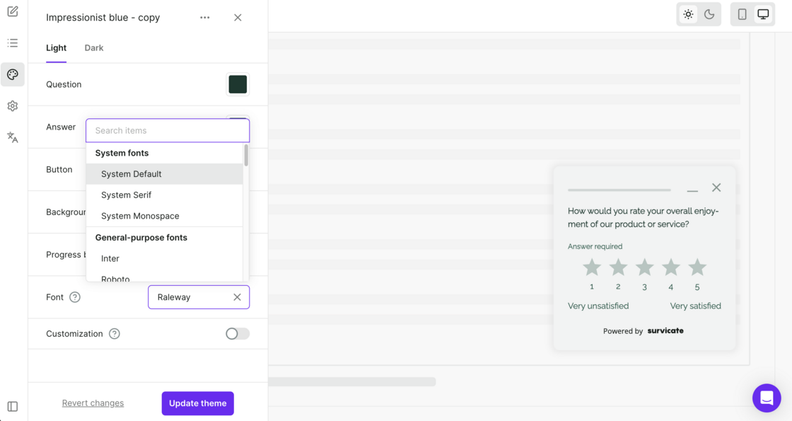Open the Raleway font dropdown
Screen dimensions: 792x421
(x=199, y=297)
